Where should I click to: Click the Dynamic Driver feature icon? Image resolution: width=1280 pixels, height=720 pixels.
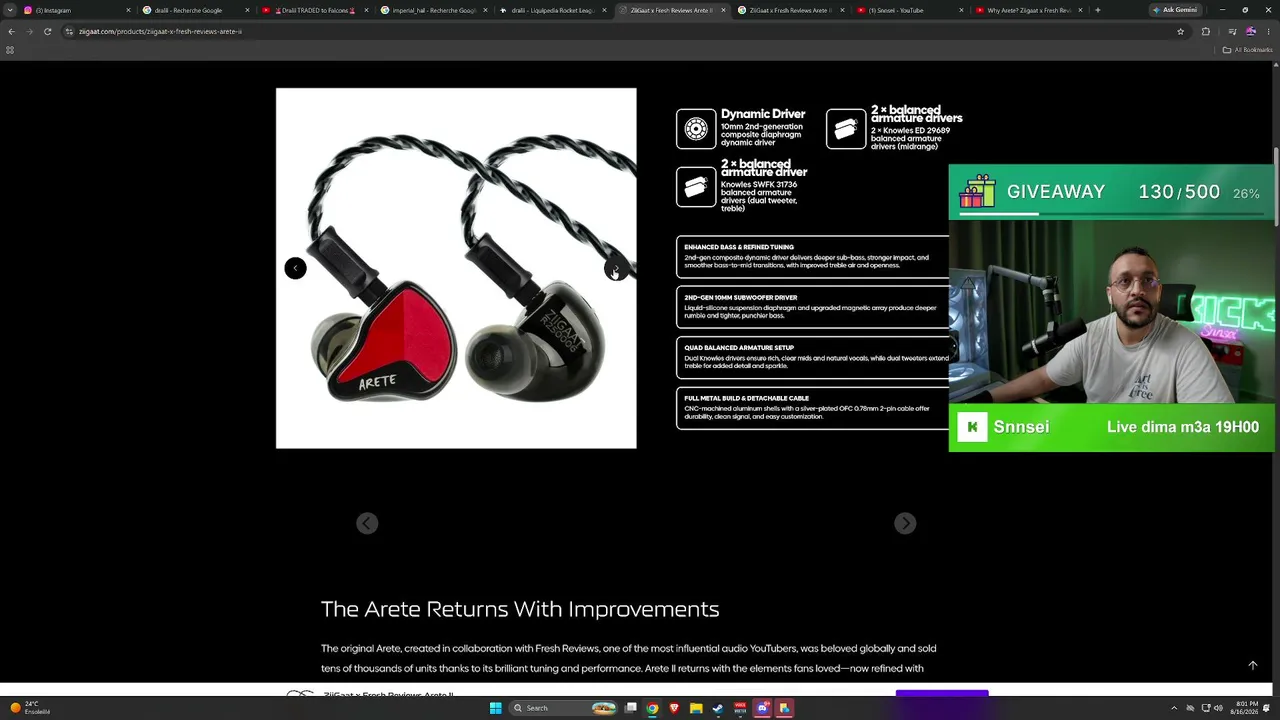pyautogui.click(x=696, y=129)
